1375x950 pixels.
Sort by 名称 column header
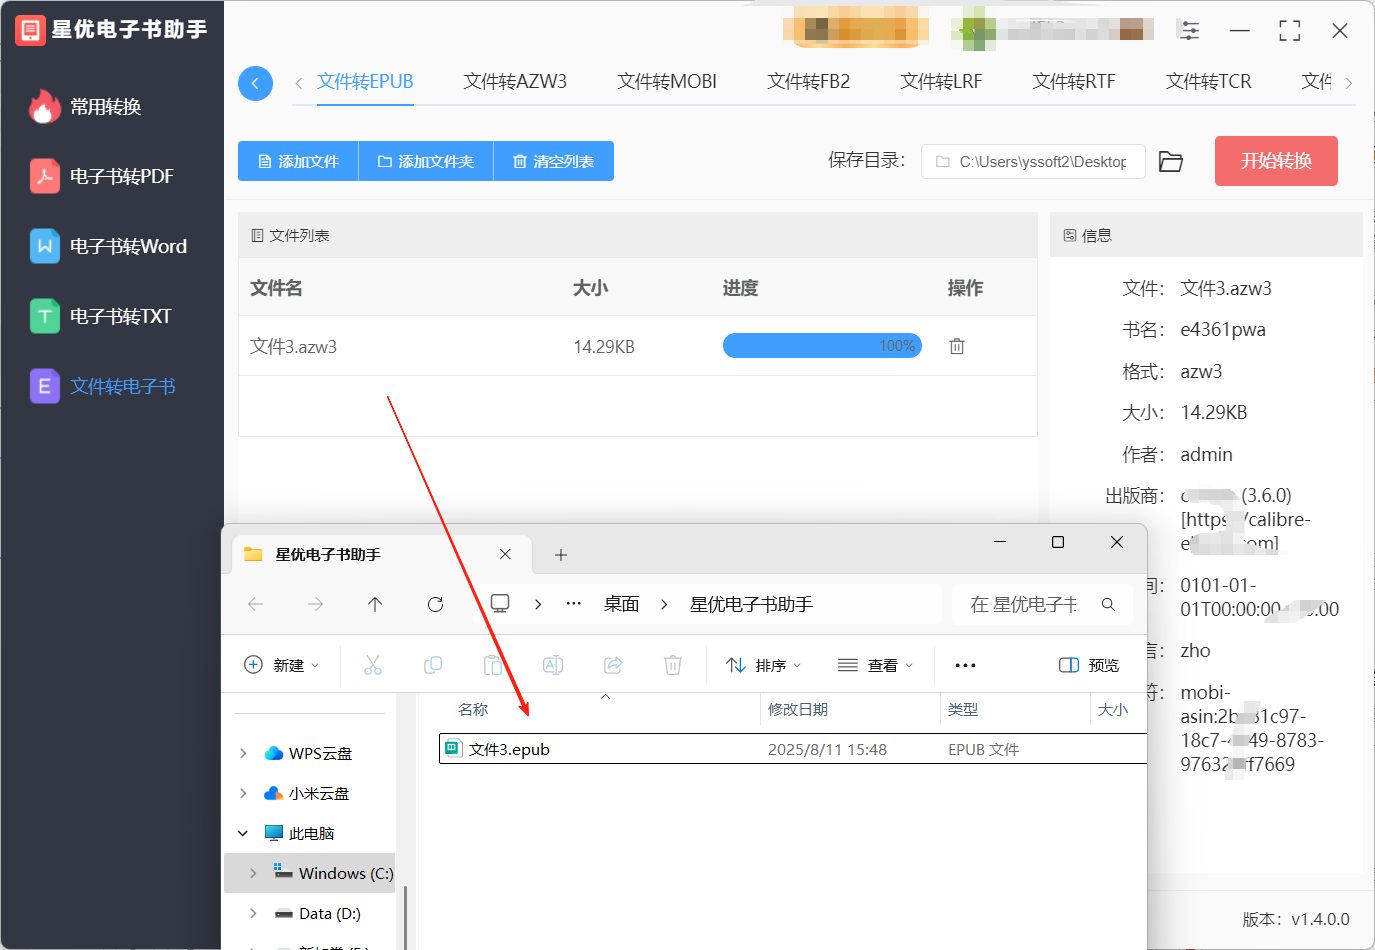click(473, 710)
